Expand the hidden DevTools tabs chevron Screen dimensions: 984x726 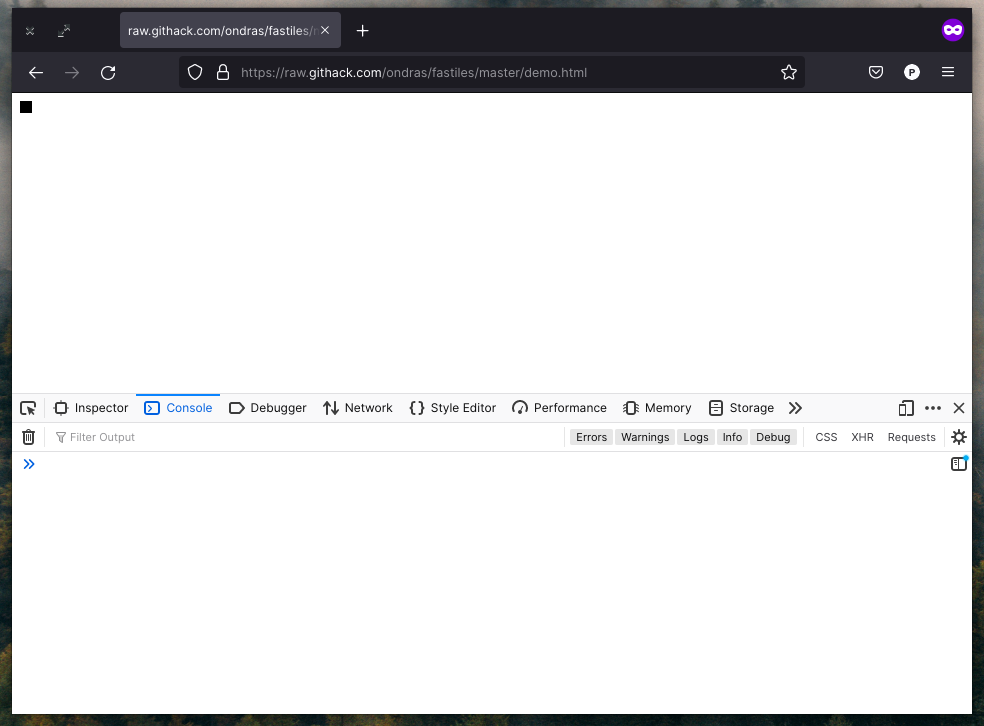[795, 408]
